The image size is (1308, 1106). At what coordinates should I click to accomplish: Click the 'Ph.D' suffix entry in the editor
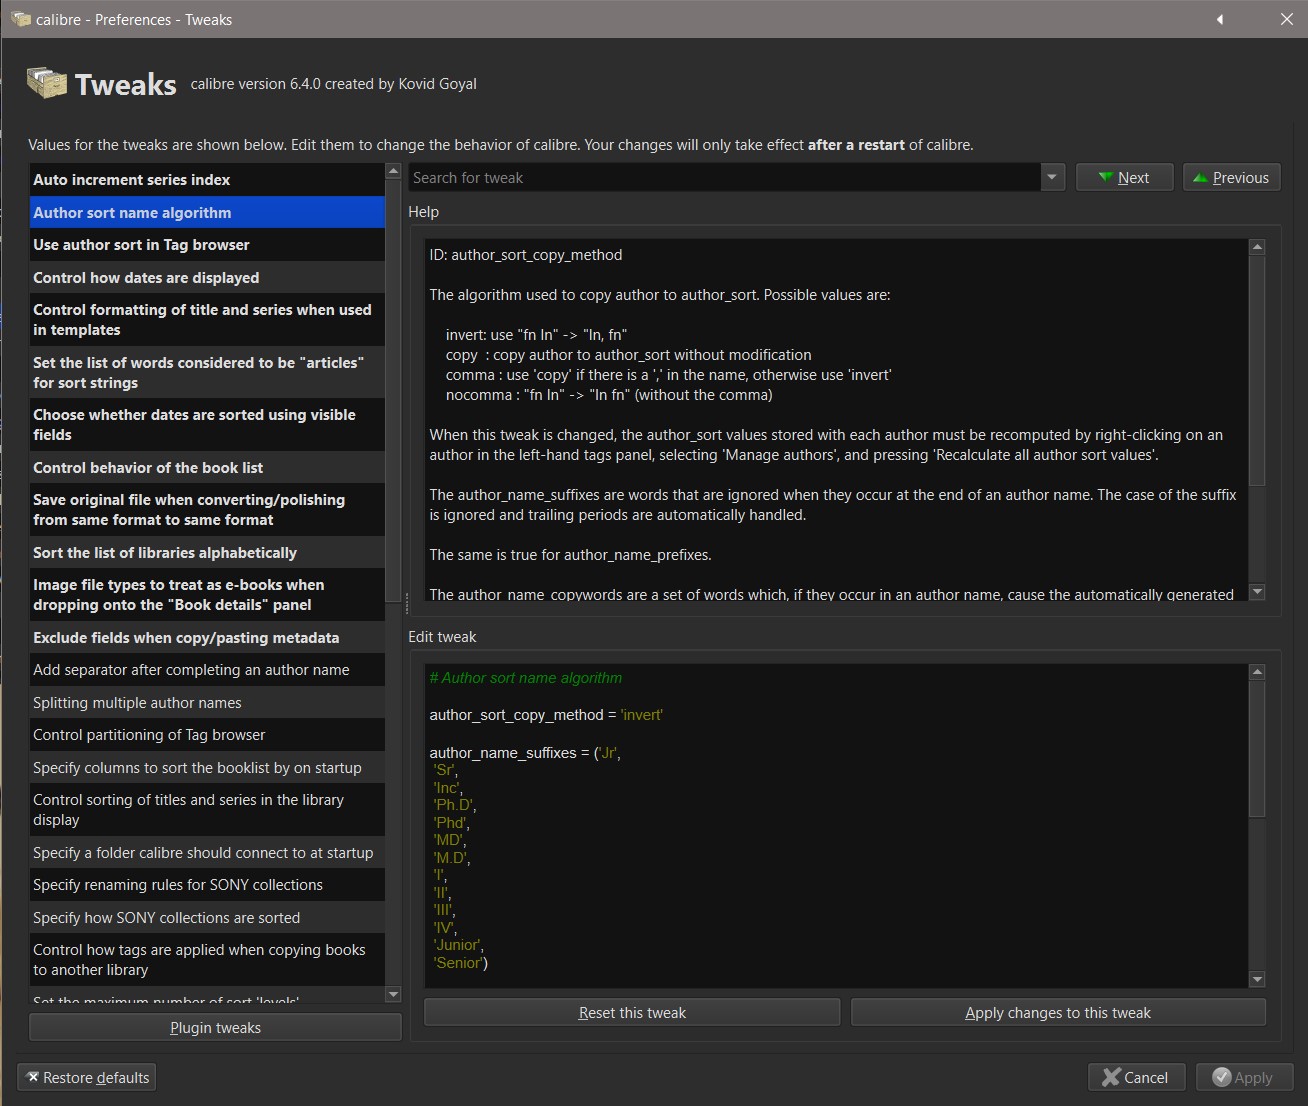point(455,805)
